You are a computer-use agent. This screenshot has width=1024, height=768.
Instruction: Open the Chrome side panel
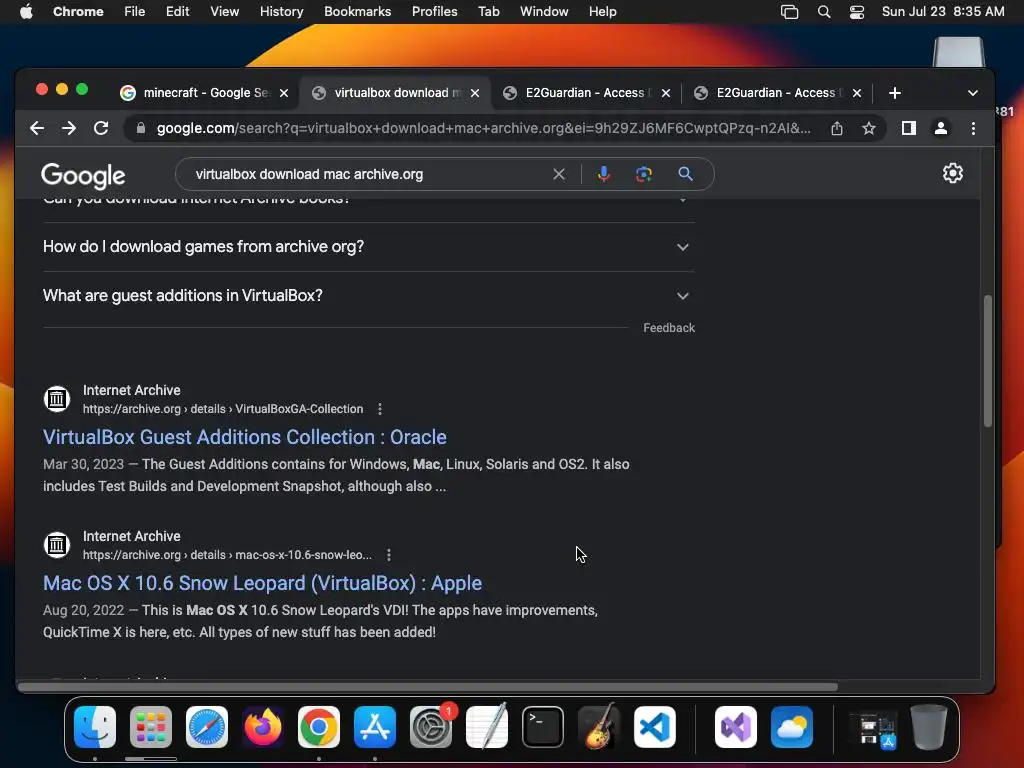coord(908,128)
